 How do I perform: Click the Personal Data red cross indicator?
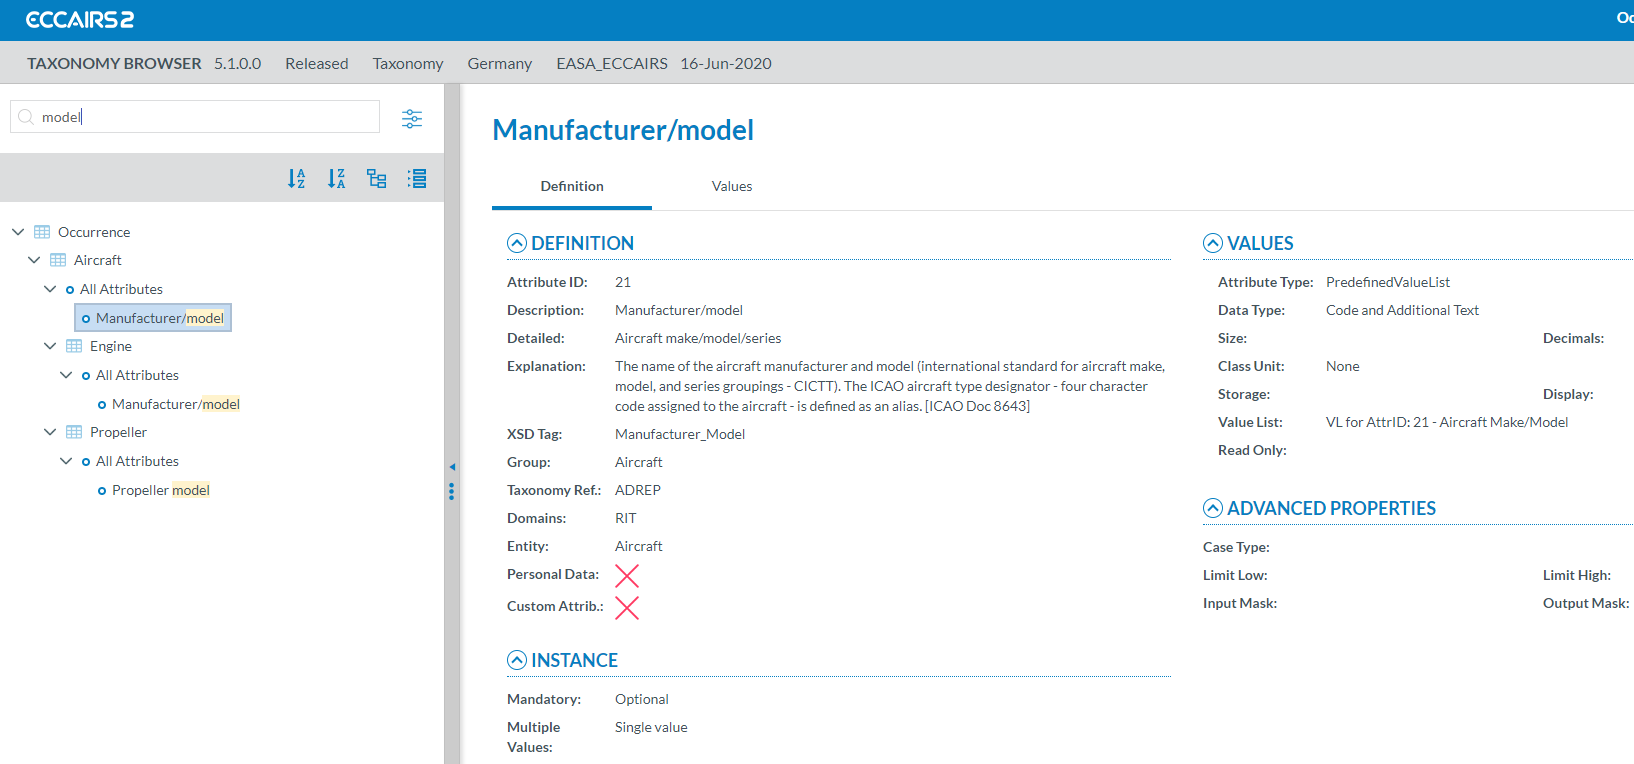coord(627,576)
